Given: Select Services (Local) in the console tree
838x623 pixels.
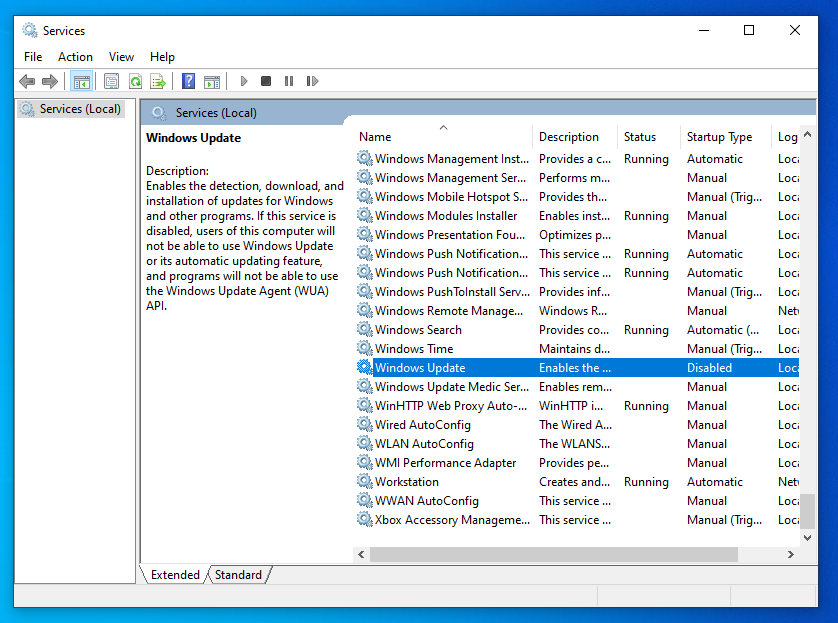Looking at the screenshot, I should tap(80, 109).
